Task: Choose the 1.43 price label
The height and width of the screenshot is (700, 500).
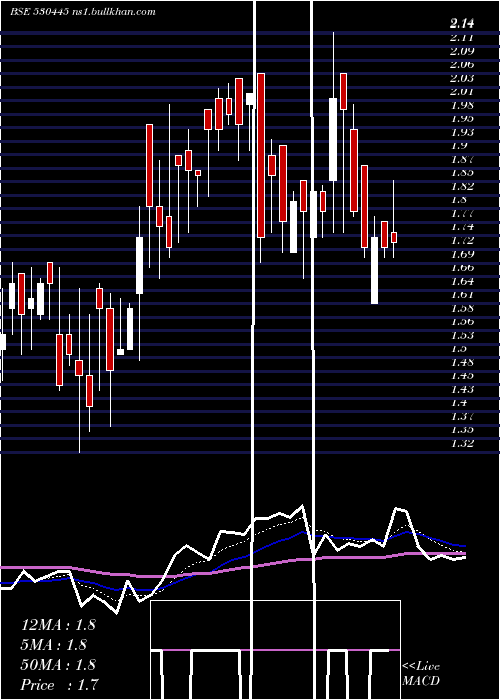Action: tap(462, 389)
